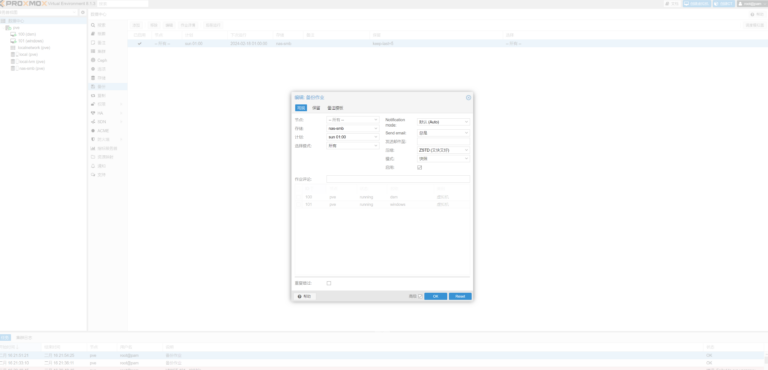Toggle the advanced checkbox next to OK
This screenshot has width=768, height=370.
click(420, 296)
